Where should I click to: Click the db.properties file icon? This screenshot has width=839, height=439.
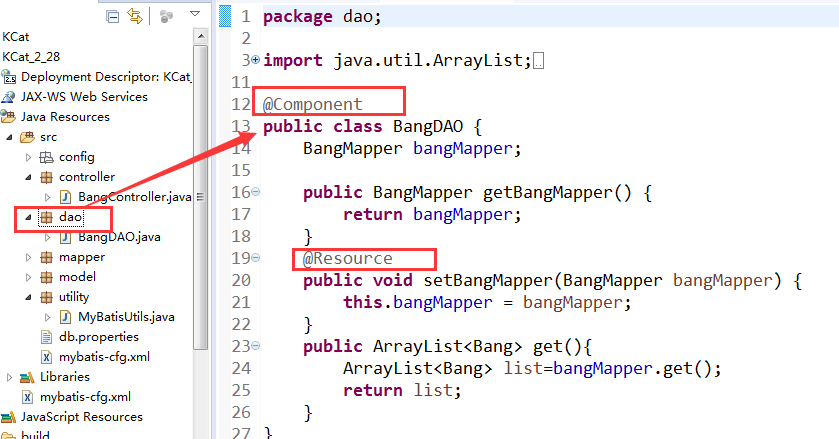point(47,337)
